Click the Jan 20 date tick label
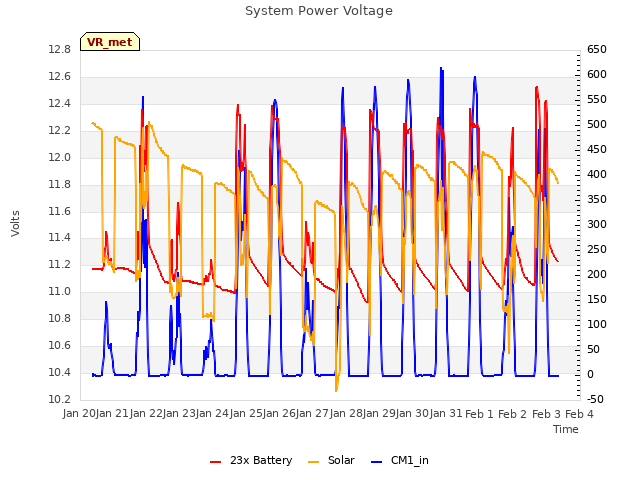640x480 pixels. click(x=79, y=414)
